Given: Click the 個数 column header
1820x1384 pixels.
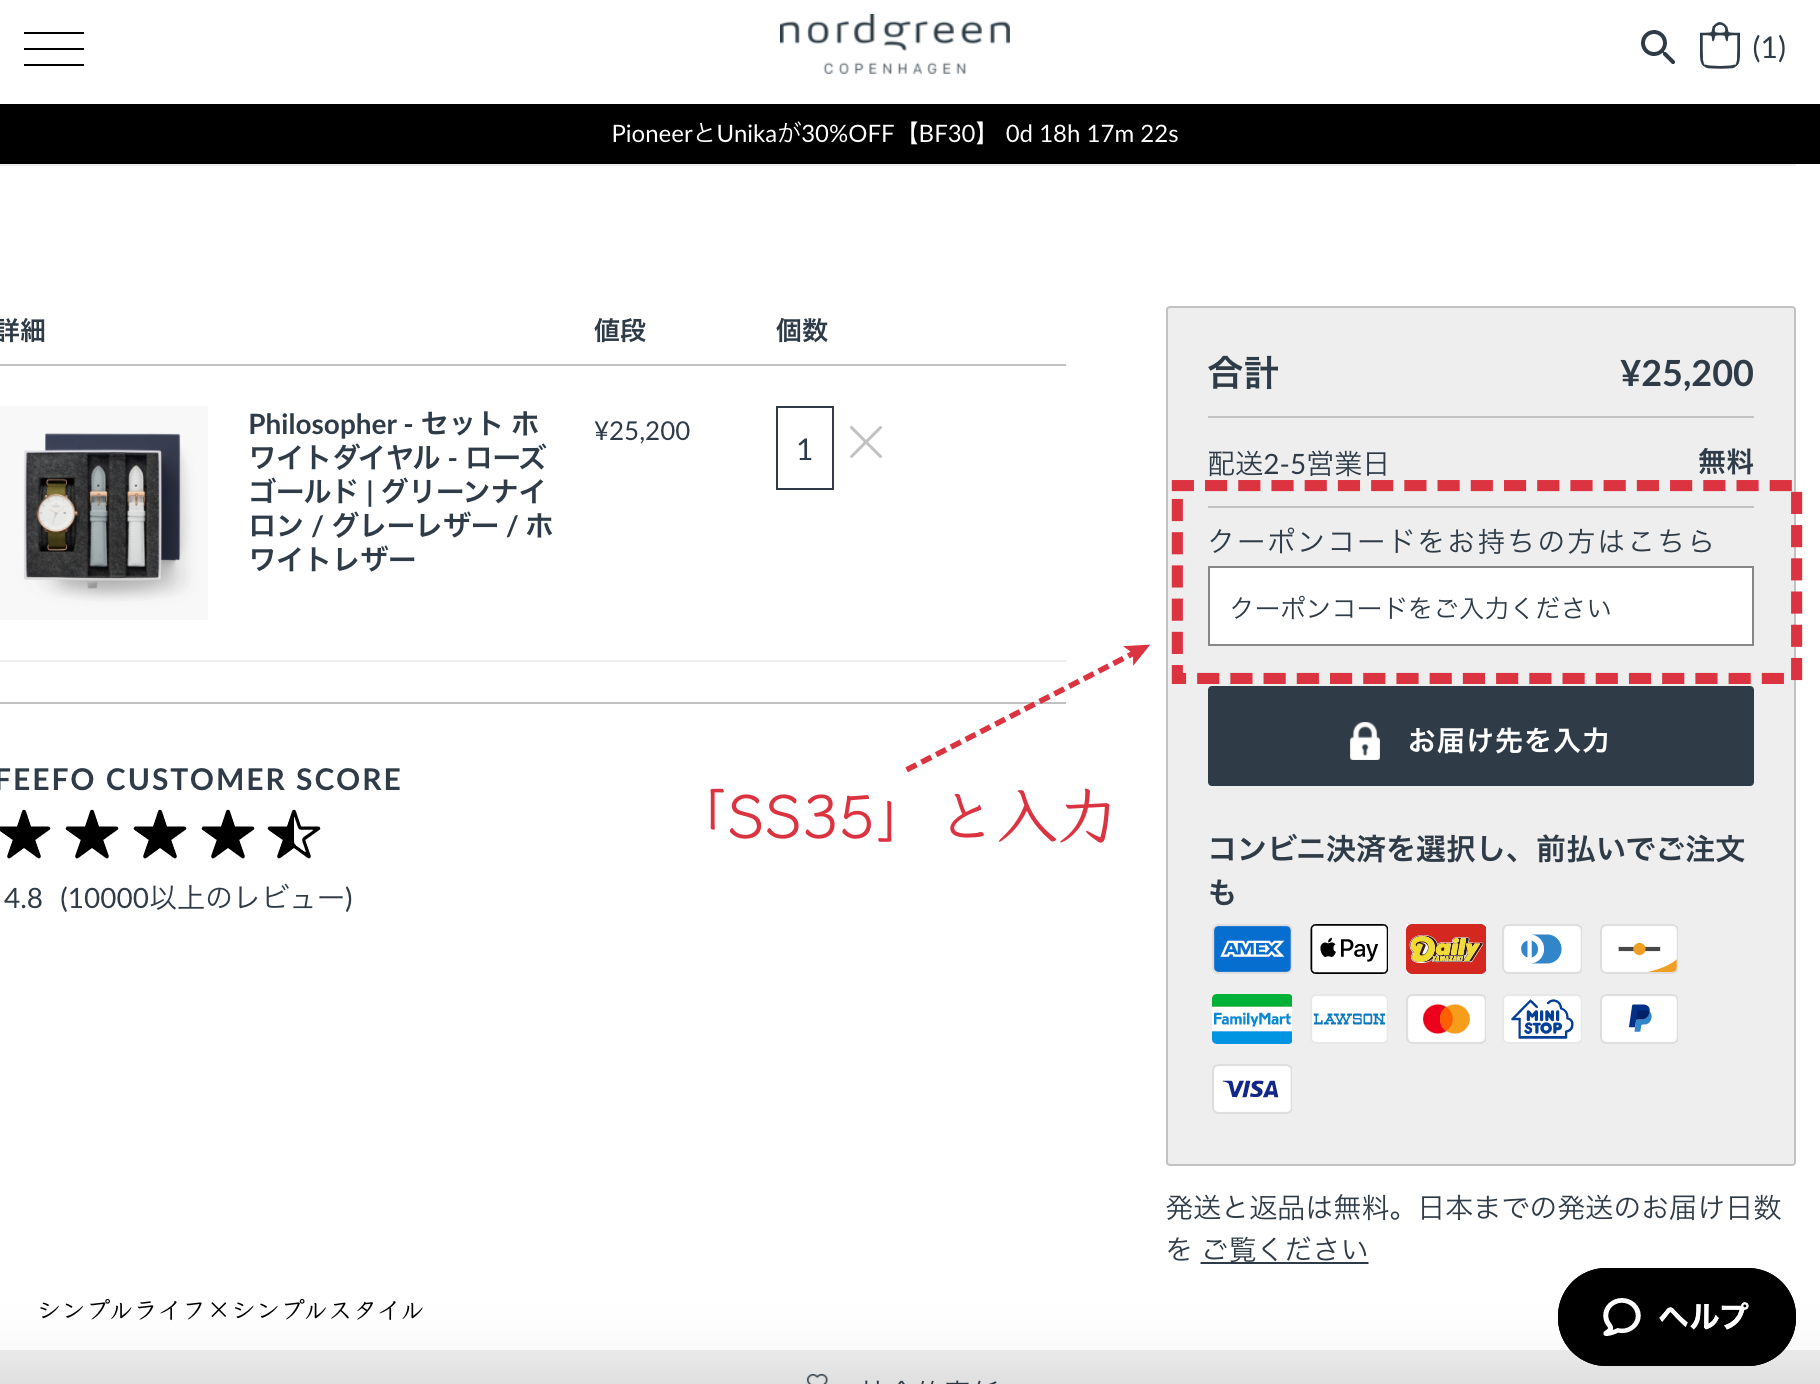Looking at the screenshot, I should tap(802, 330).
